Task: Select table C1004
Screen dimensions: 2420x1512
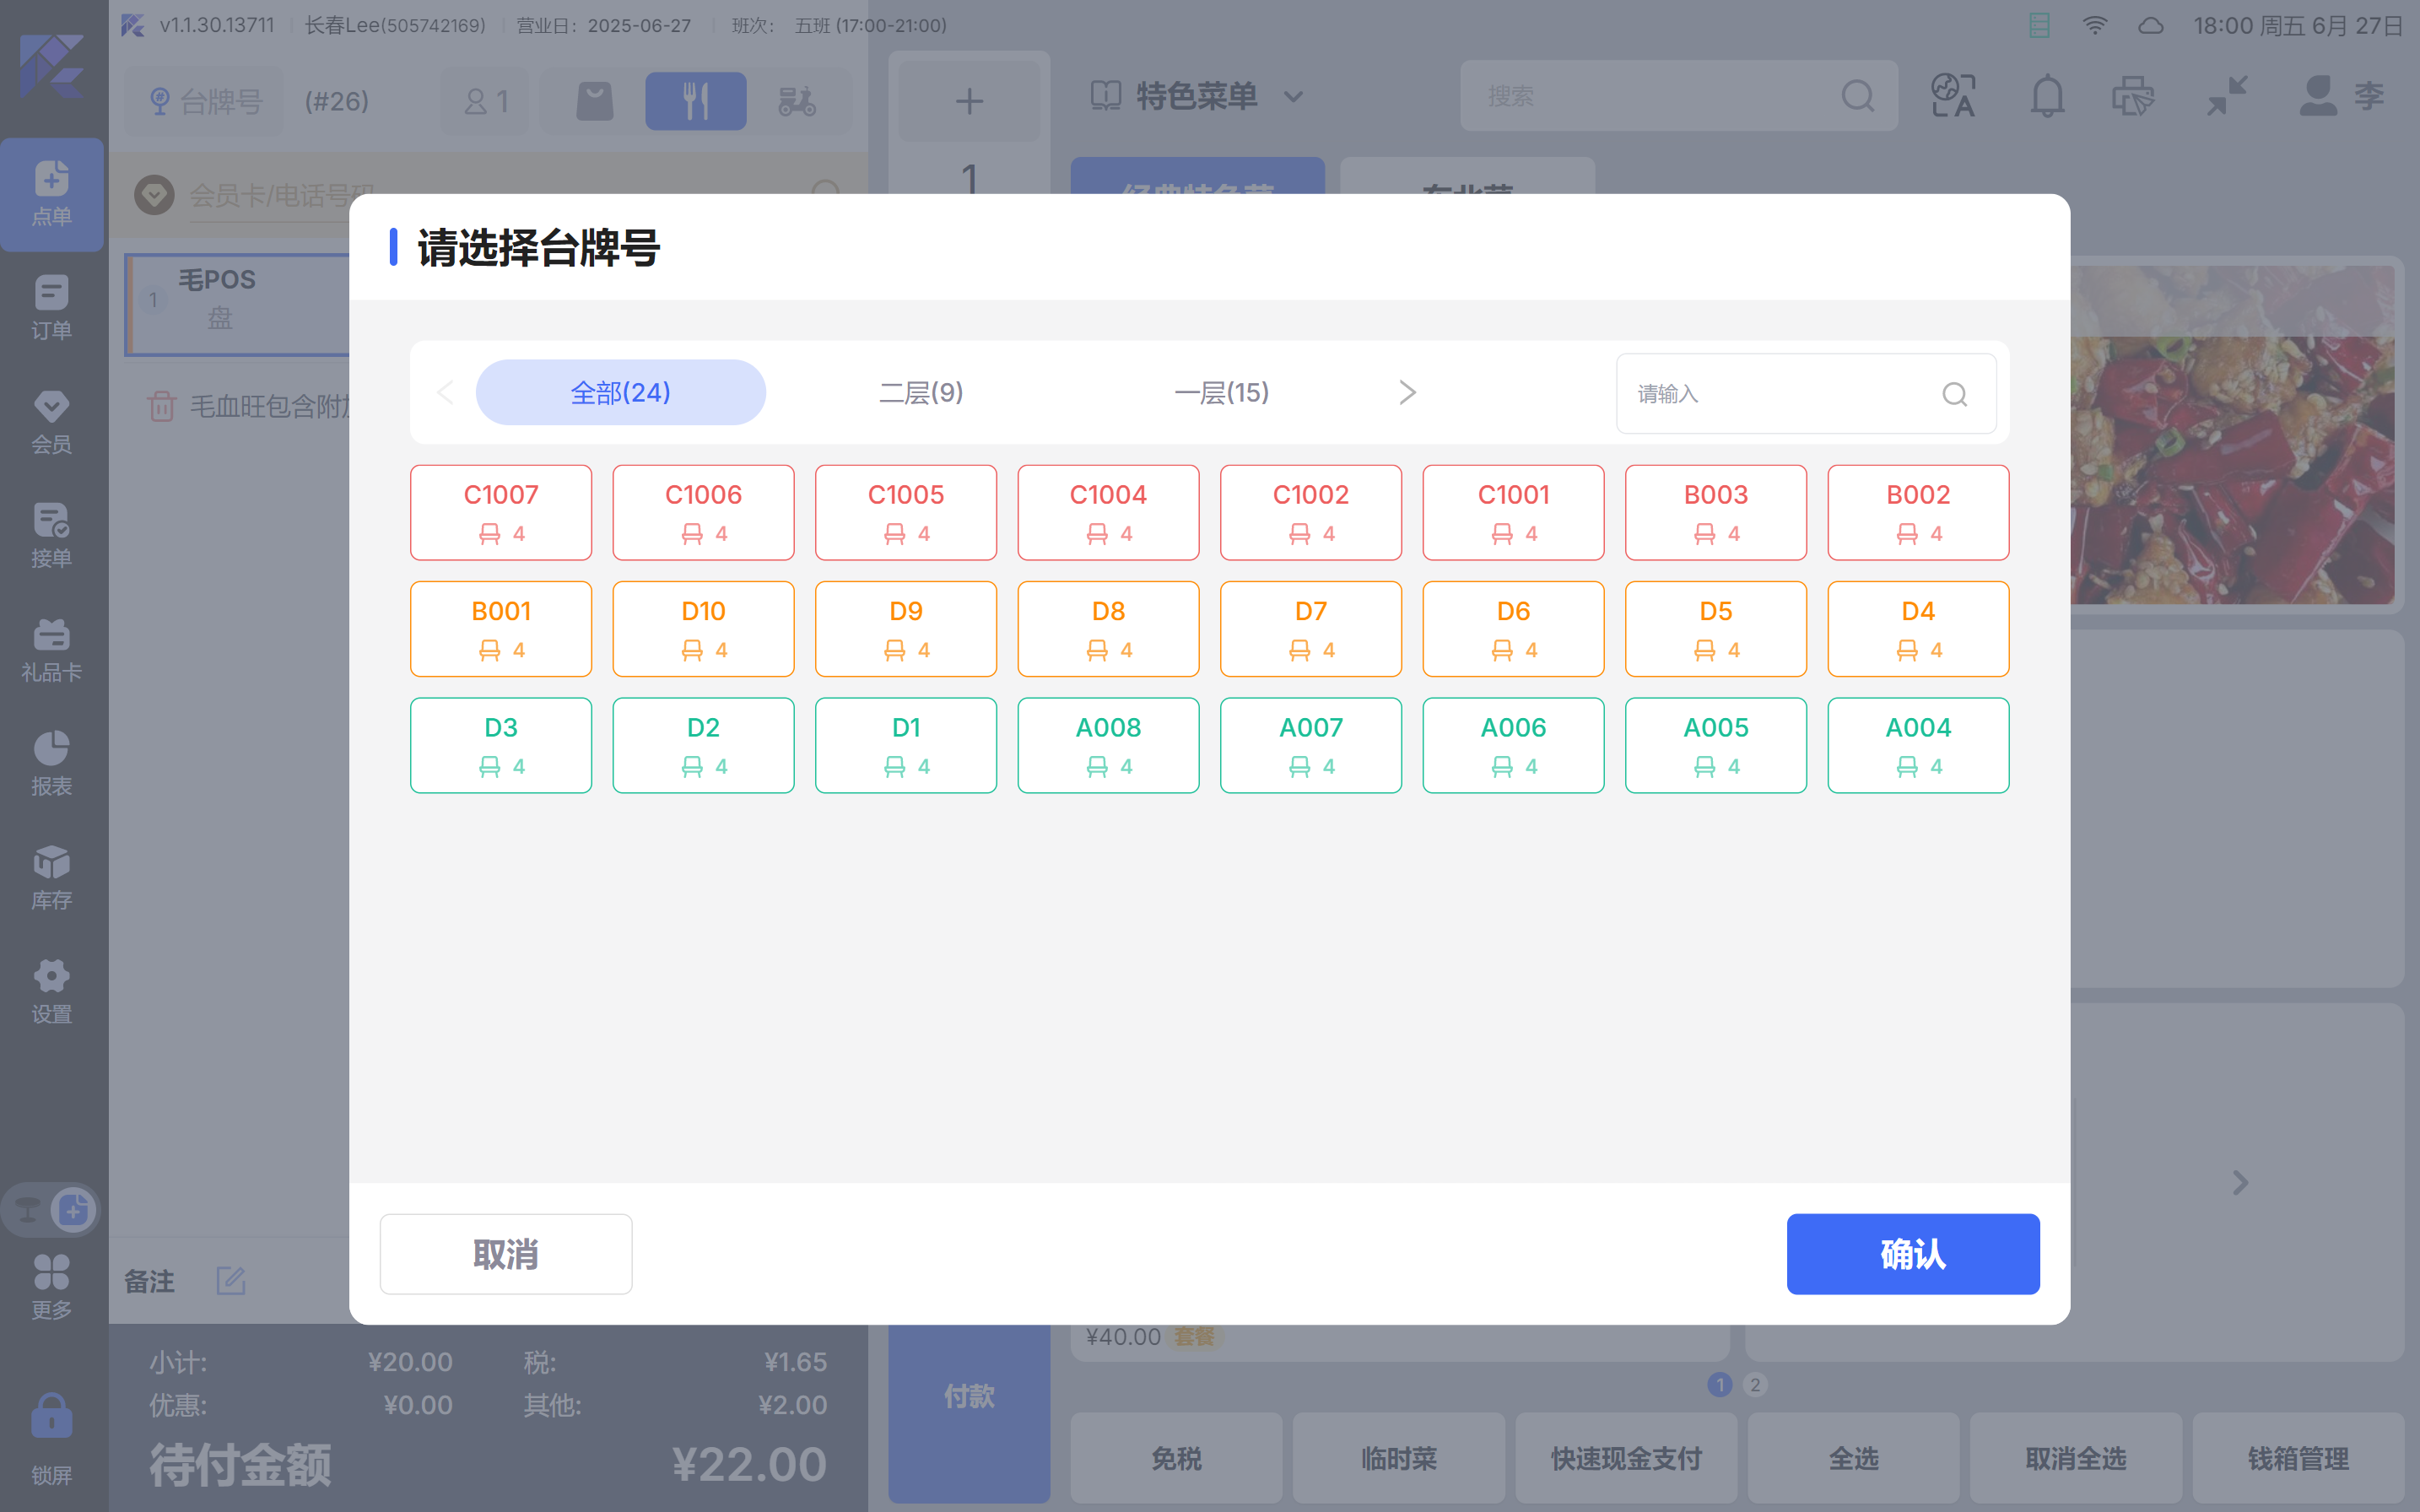Action: [1108, 512]
